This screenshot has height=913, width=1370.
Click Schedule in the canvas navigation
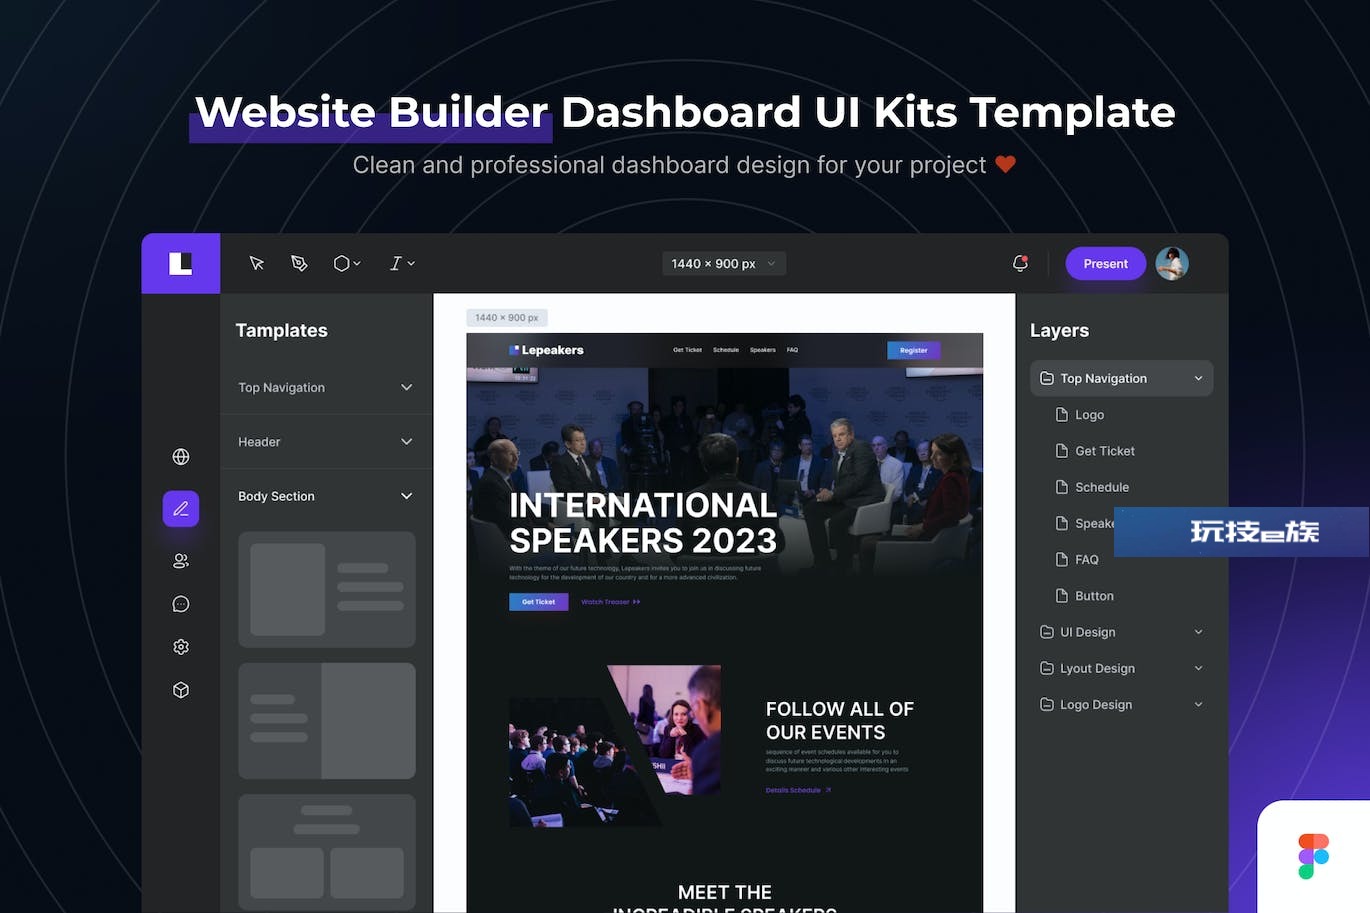726,350
